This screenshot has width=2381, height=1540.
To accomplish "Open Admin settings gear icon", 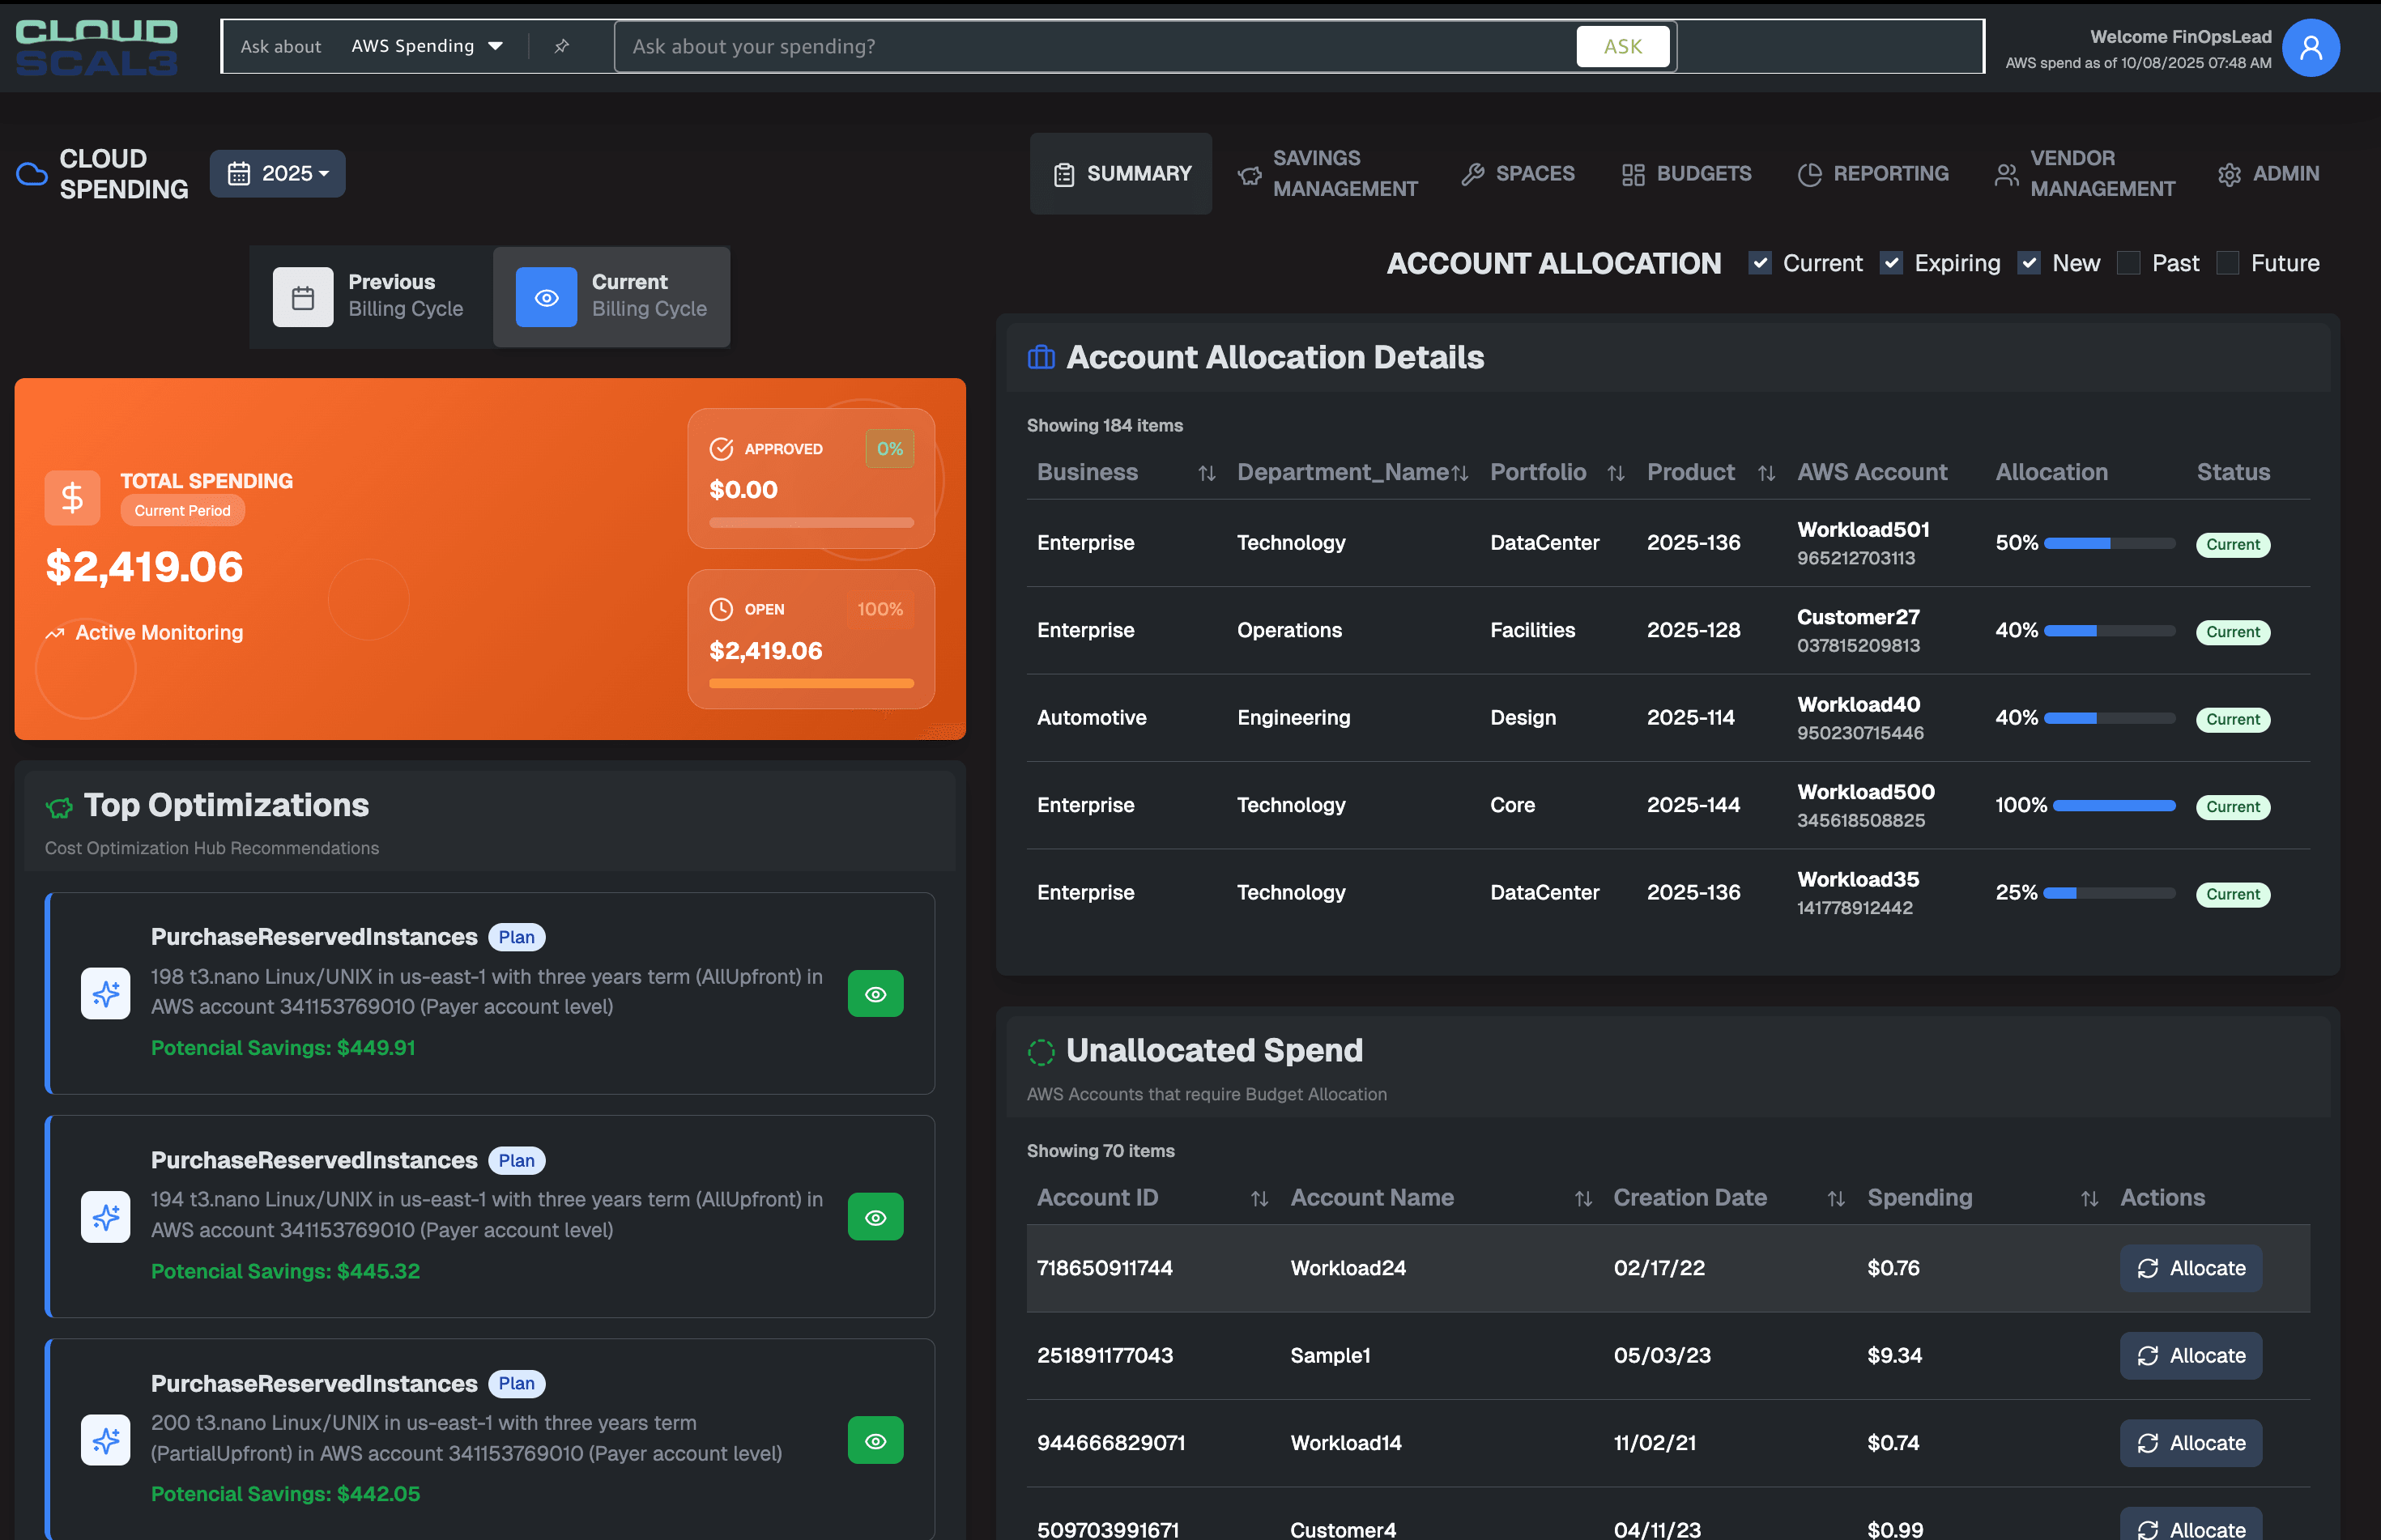I will tap(2230, 173).
